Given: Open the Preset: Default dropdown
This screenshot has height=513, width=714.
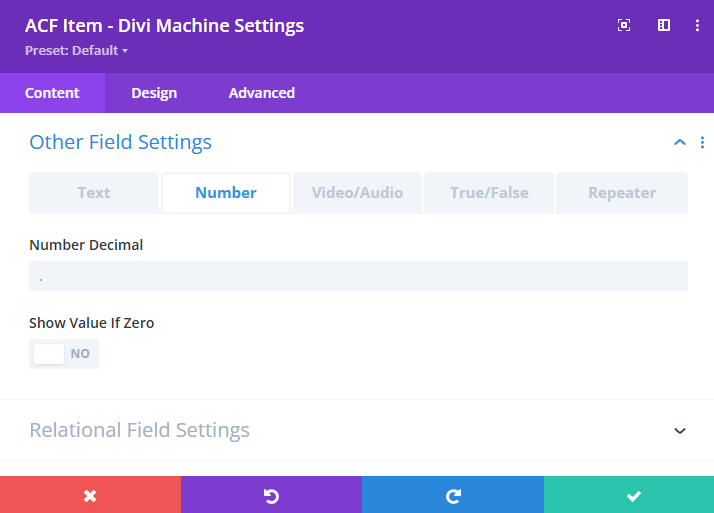Looking at the screenshot, I should coord(76,51).
